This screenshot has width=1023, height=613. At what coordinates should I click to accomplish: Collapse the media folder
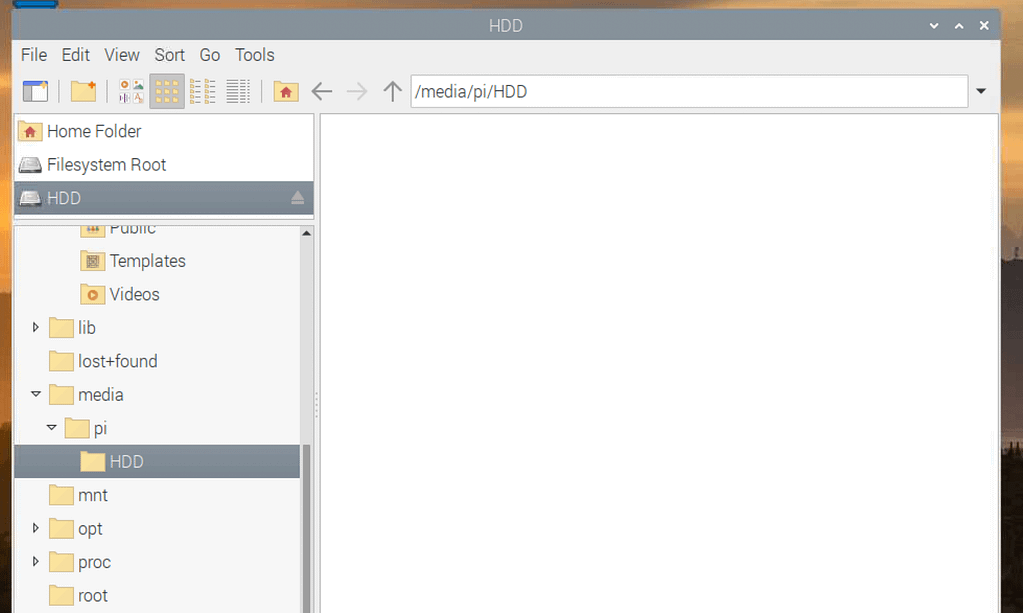coord(36,395)
